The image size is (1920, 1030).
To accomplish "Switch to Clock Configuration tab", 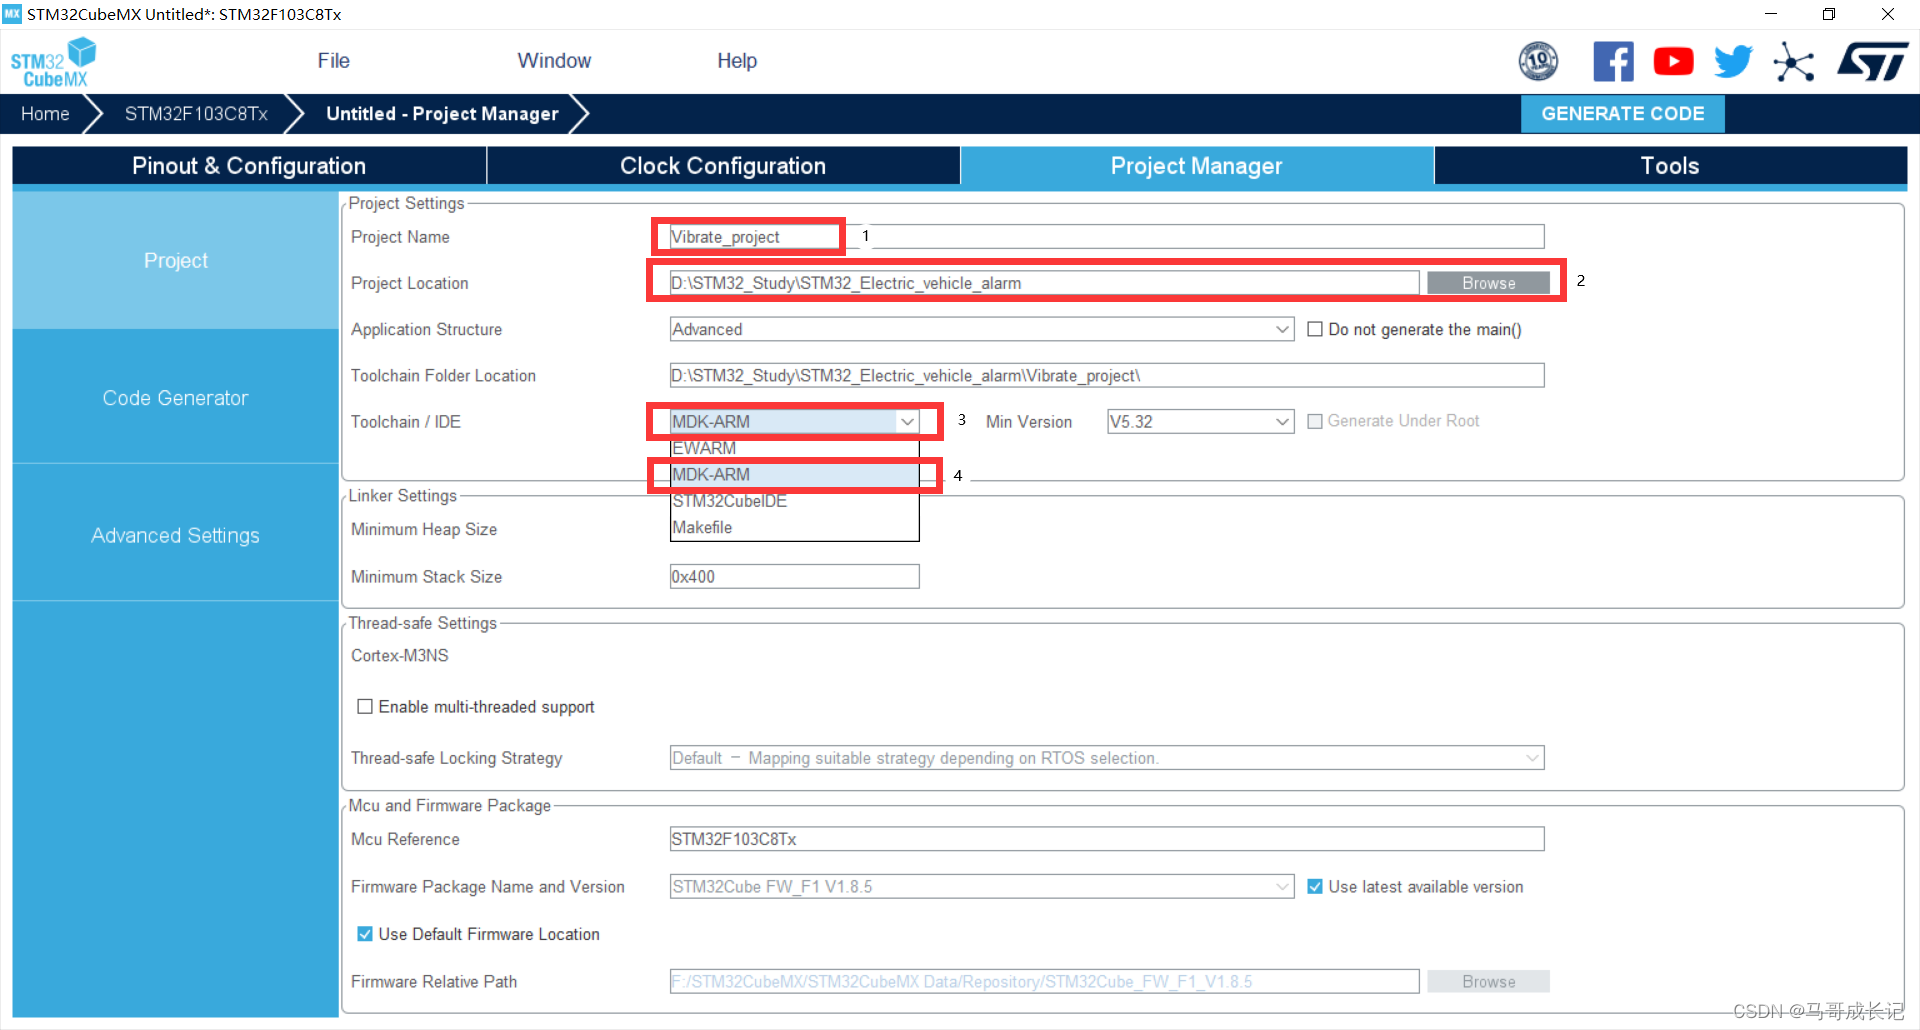I will pyautogui.click(x=723, y=166).
